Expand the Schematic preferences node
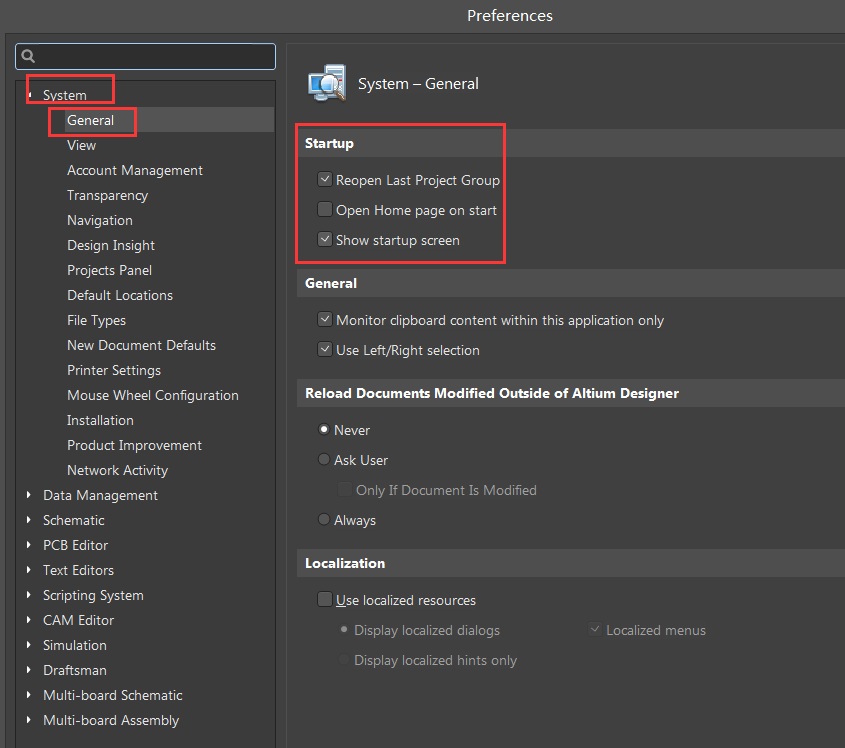This screenshot has width=845, height=748. 30,520
